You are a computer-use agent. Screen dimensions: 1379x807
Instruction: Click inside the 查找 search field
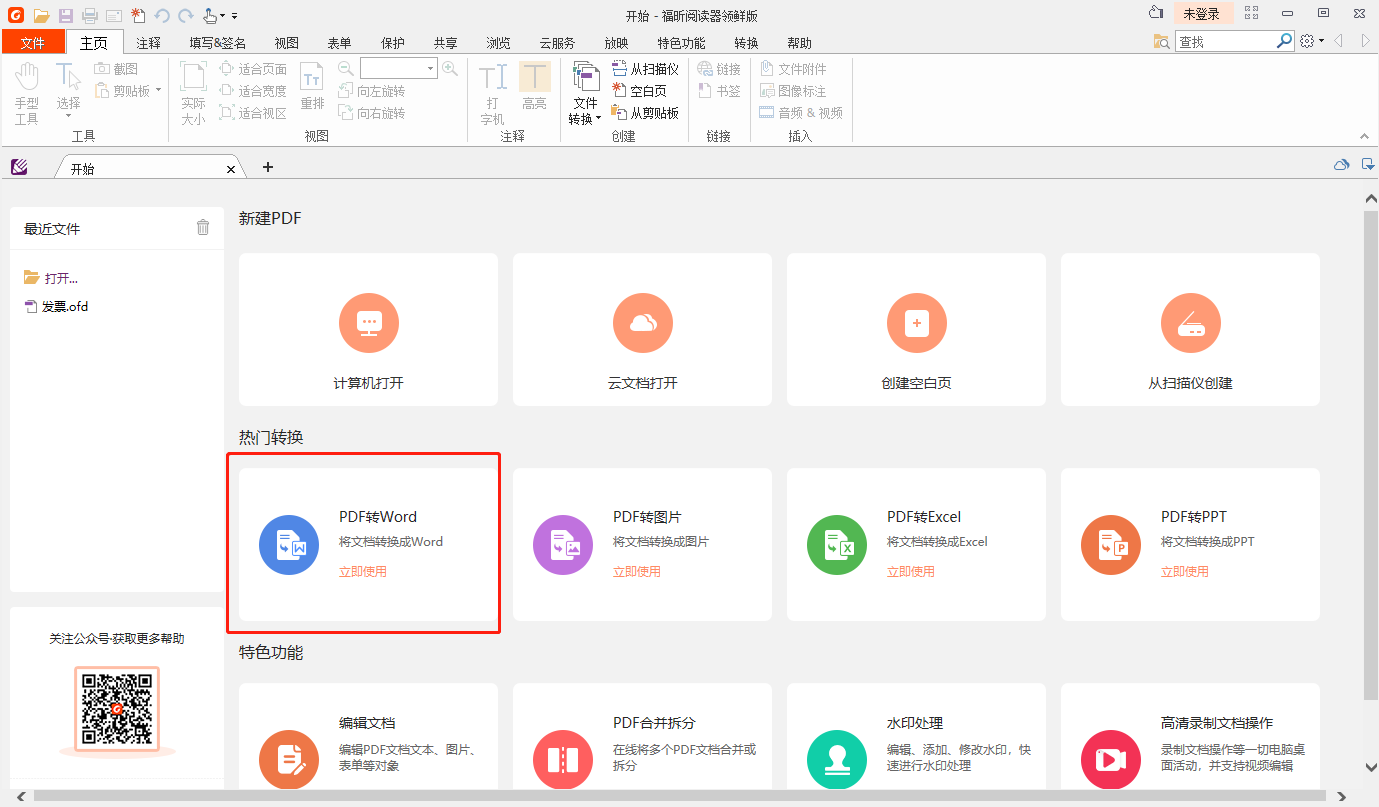coord(1225,42)
